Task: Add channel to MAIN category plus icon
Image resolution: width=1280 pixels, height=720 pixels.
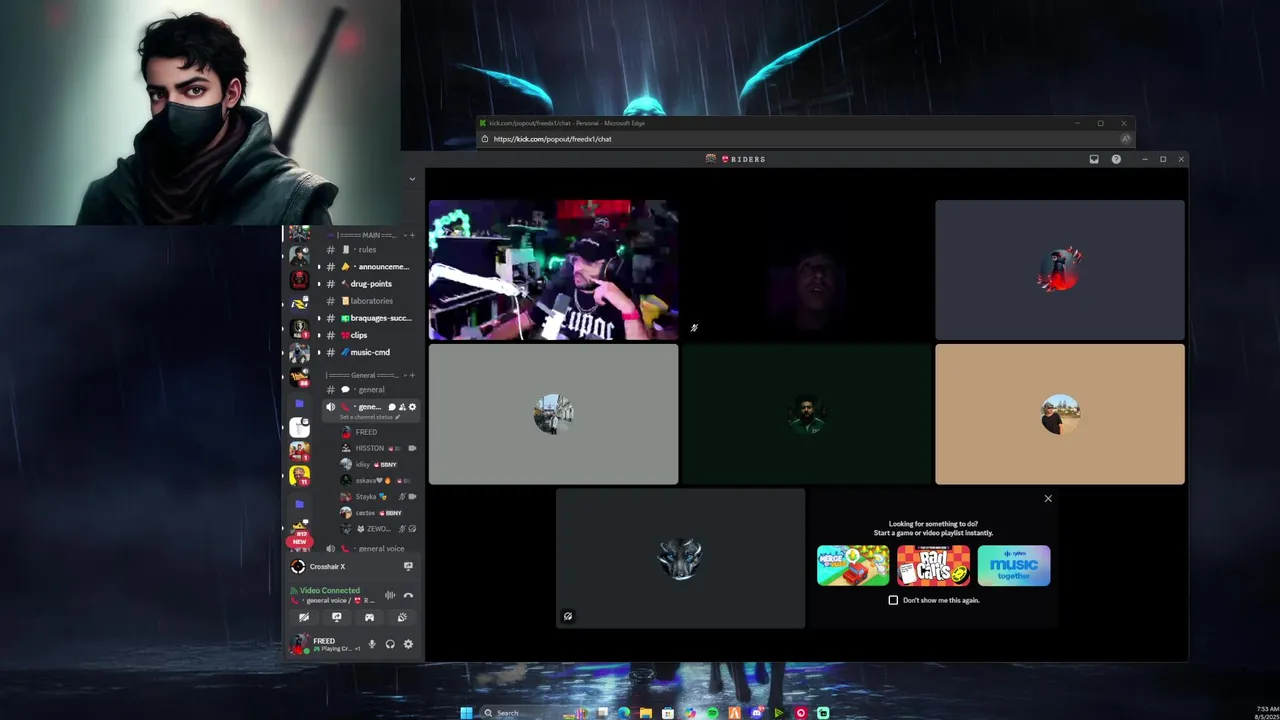Action: click(411, 235)
